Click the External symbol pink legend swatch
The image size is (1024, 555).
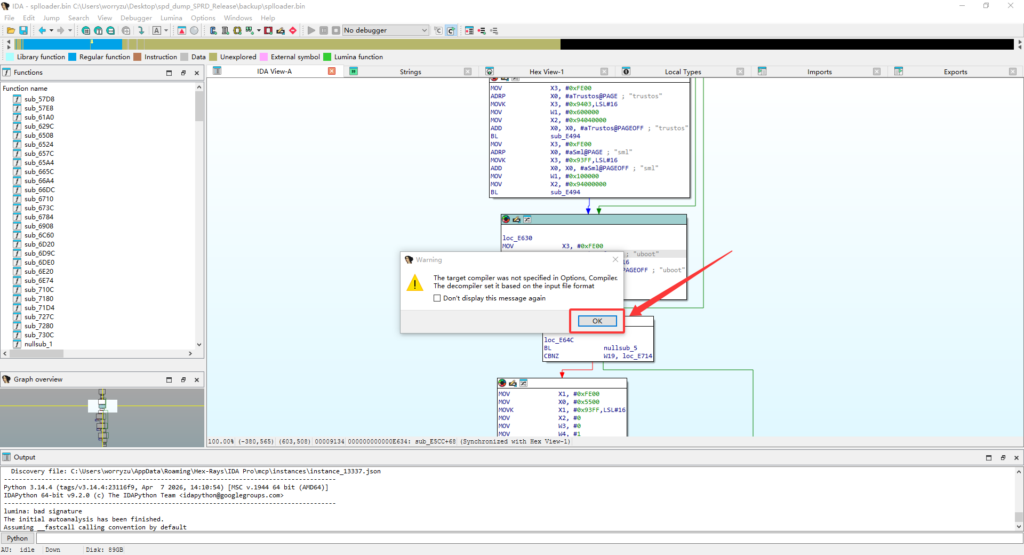[x=264, y=57]
